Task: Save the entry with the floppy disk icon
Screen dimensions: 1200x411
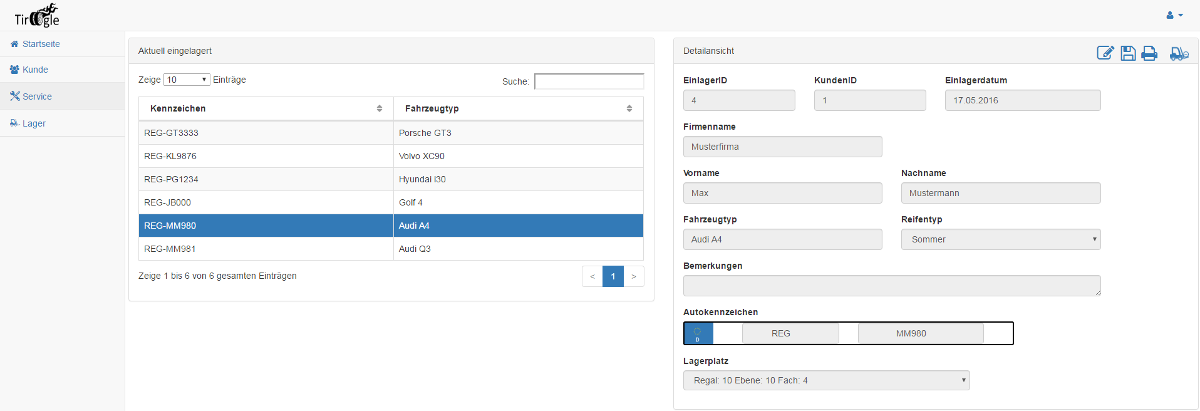Action: 1127,53
